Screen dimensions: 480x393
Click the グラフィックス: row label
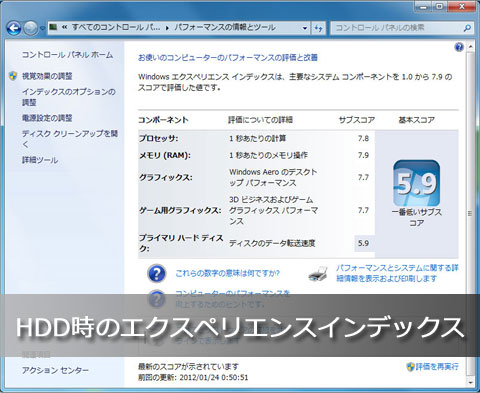pyautogui.click(x=166, y=177)
